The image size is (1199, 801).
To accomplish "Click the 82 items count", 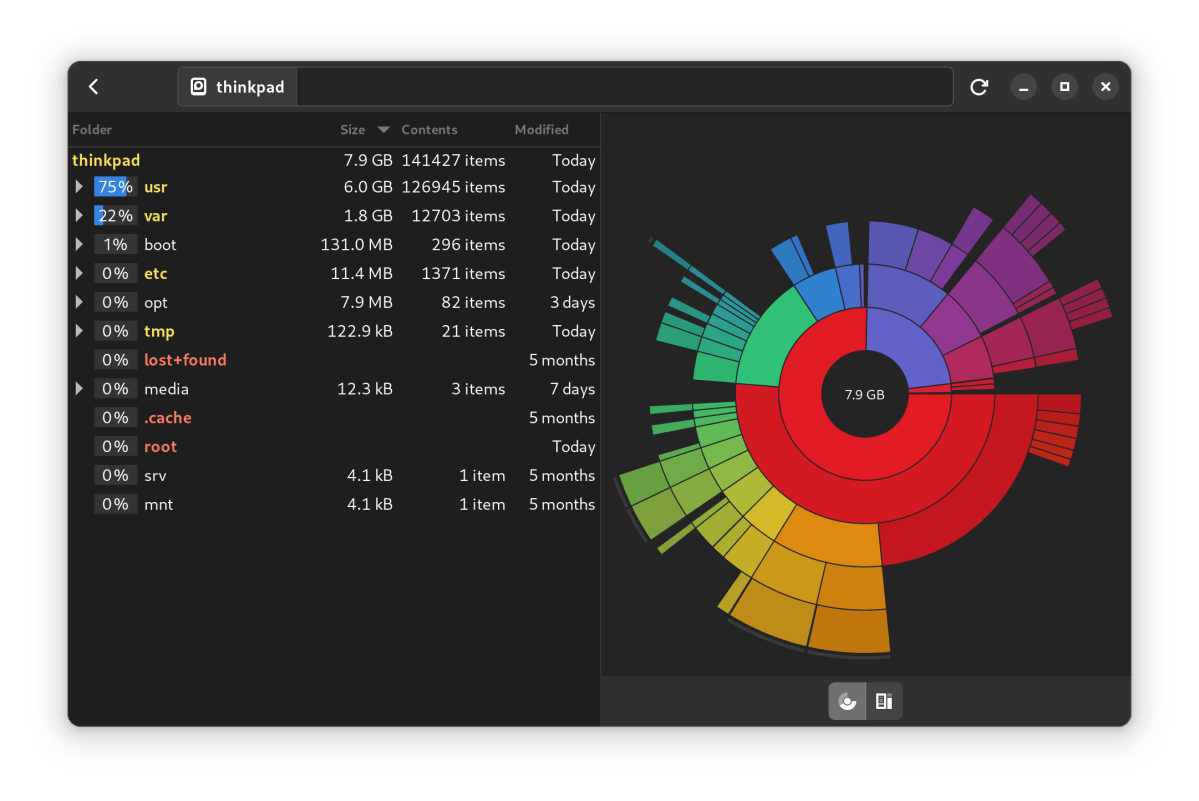I will click(473, 303).
